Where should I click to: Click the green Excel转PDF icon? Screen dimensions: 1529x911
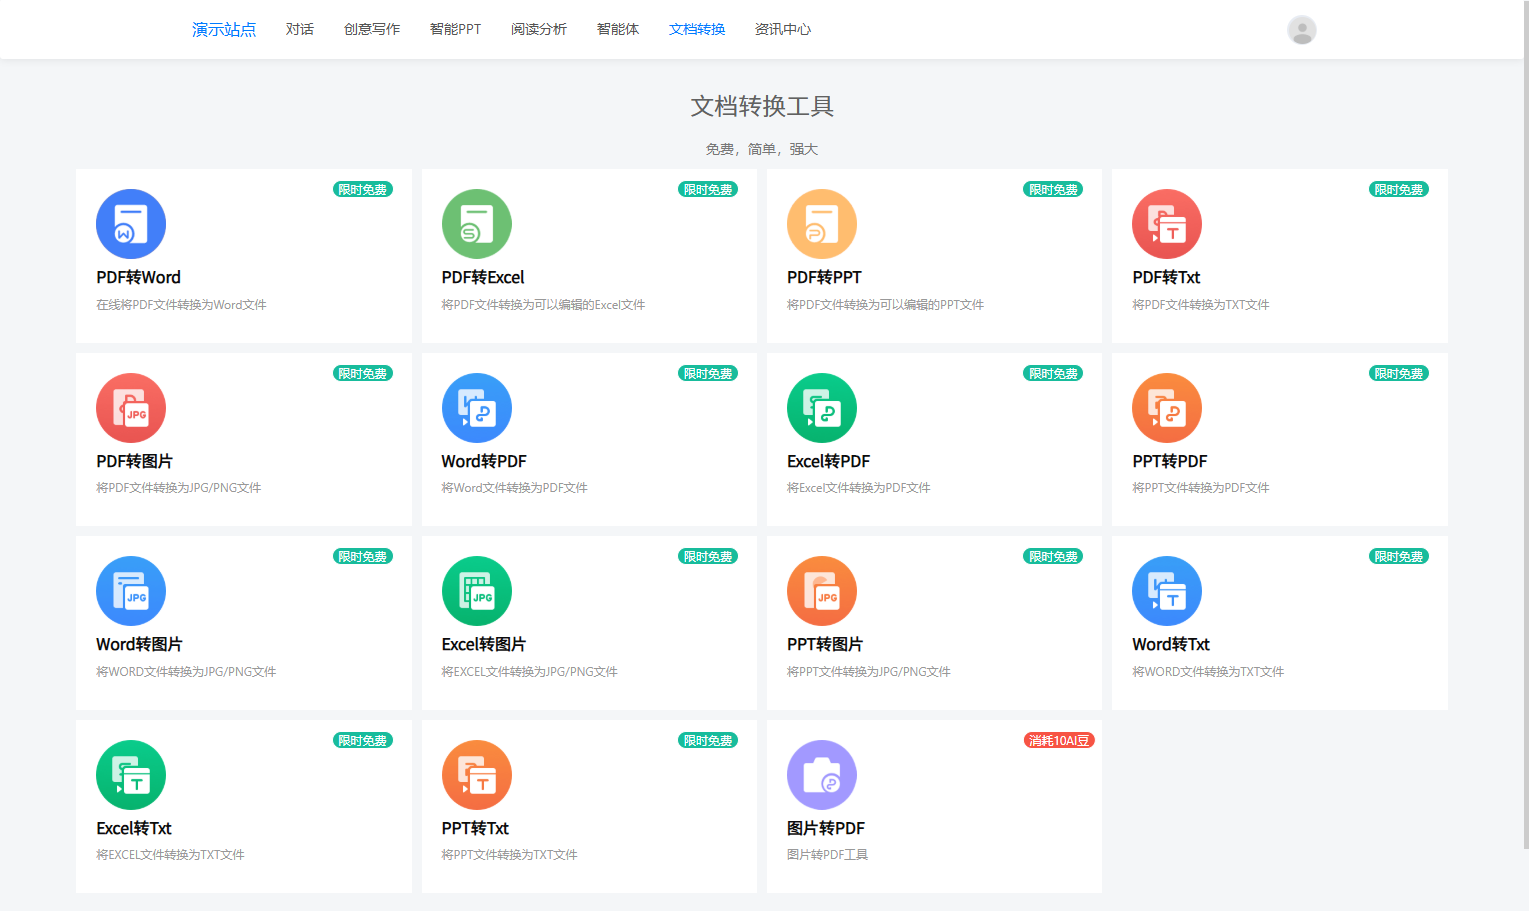(x=822, y=408)
